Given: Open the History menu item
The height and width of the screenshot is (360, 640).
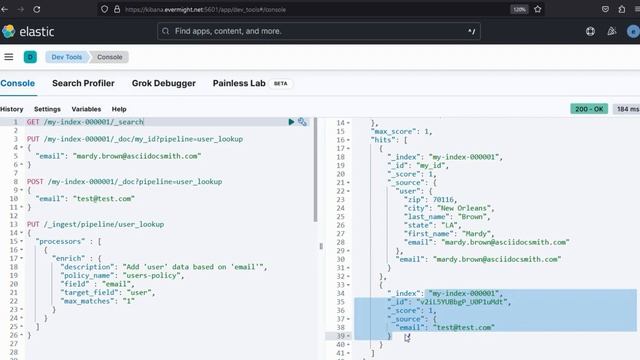Looking at the screenshot, I should [12, 109].
